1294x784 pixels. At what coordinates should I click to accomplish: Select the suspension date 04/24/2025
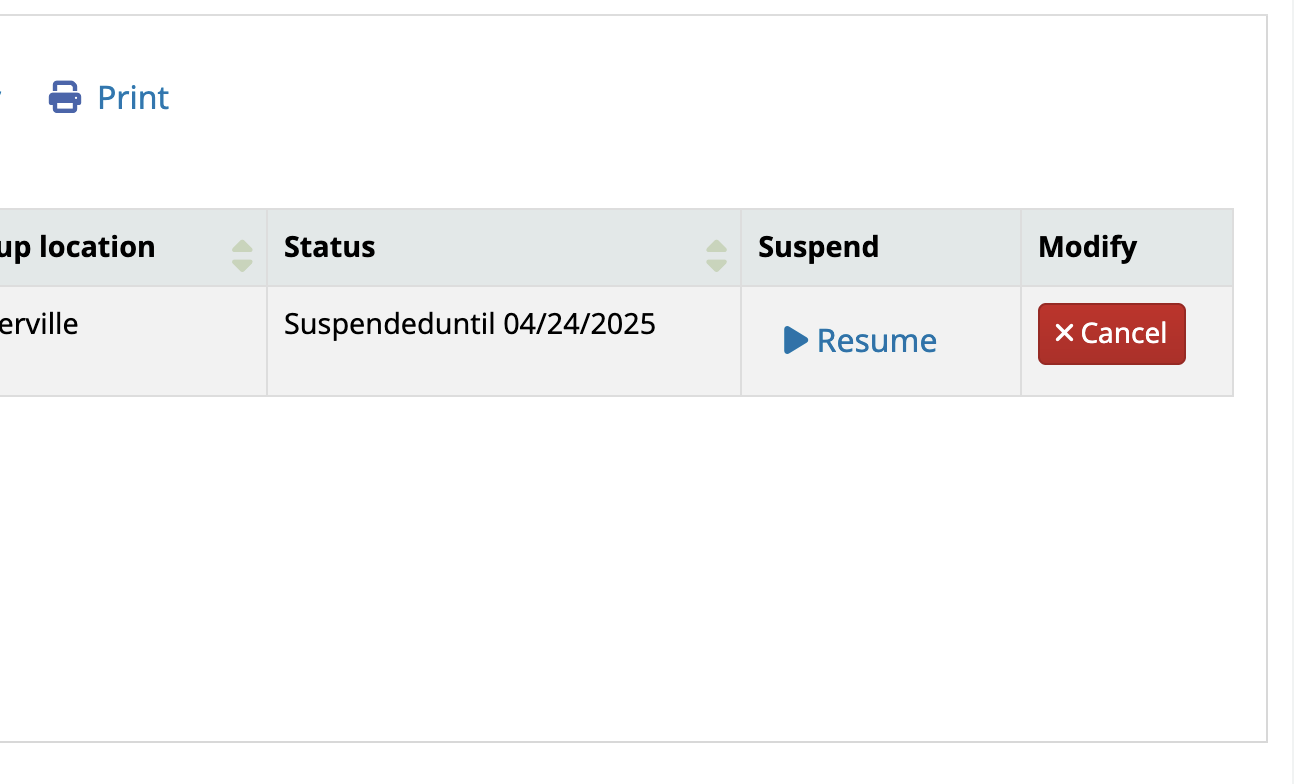pos(579,324)
